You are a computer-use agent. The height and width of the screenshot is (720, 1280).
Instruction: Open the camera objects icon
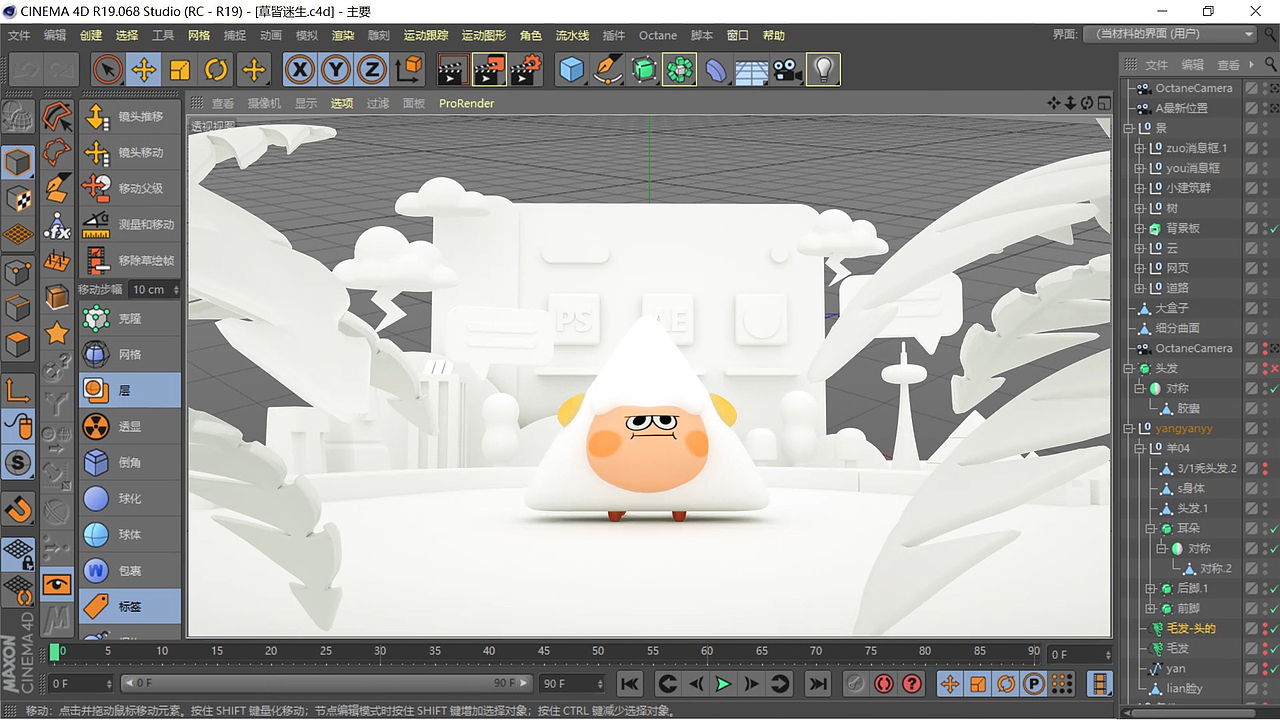click(787, 69)
